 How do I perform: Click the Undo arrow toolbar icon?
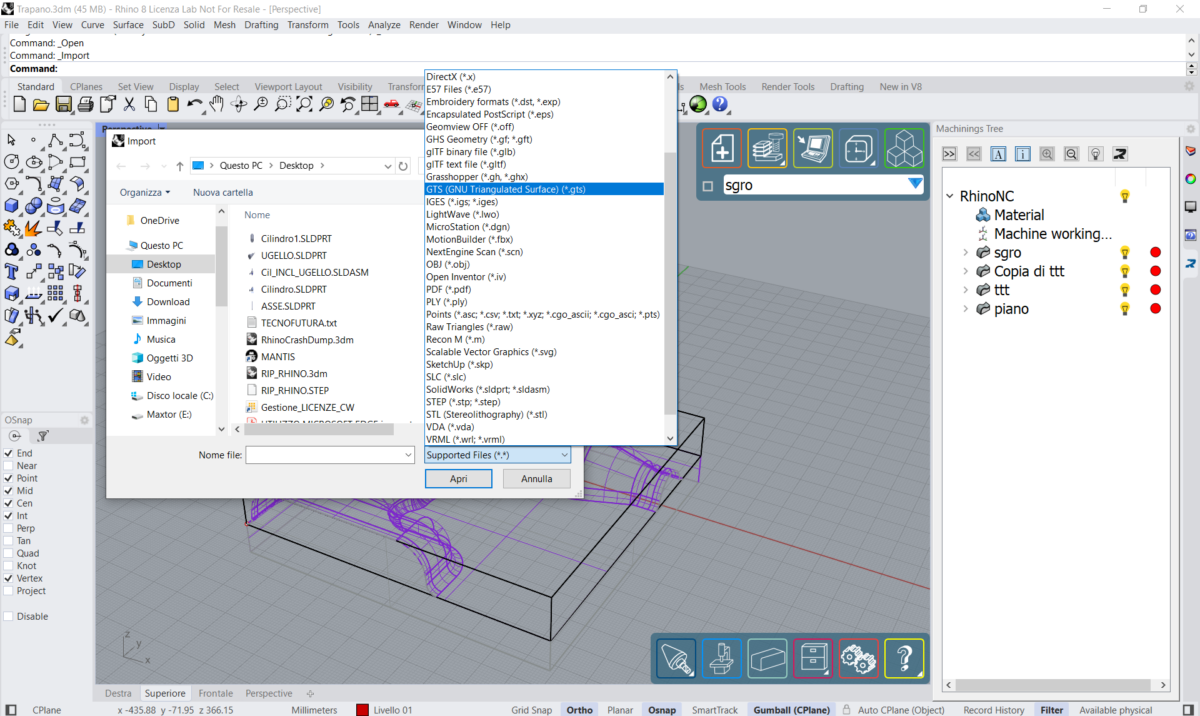[x=195, y=104]
